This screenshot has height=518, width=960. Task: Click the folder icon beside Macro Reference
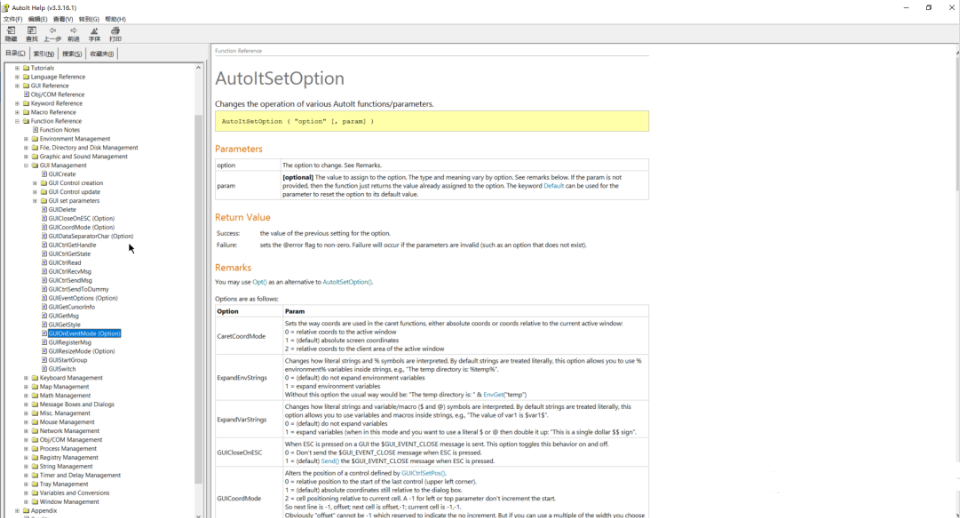26,113
